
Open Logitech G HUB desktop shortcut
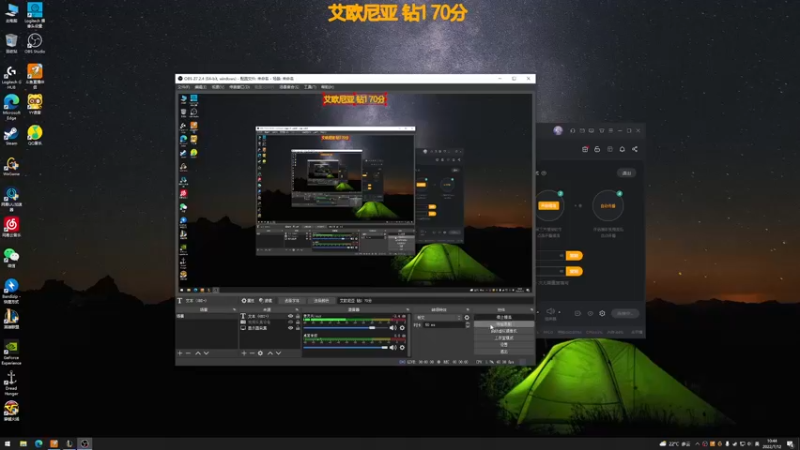[11, 77]
